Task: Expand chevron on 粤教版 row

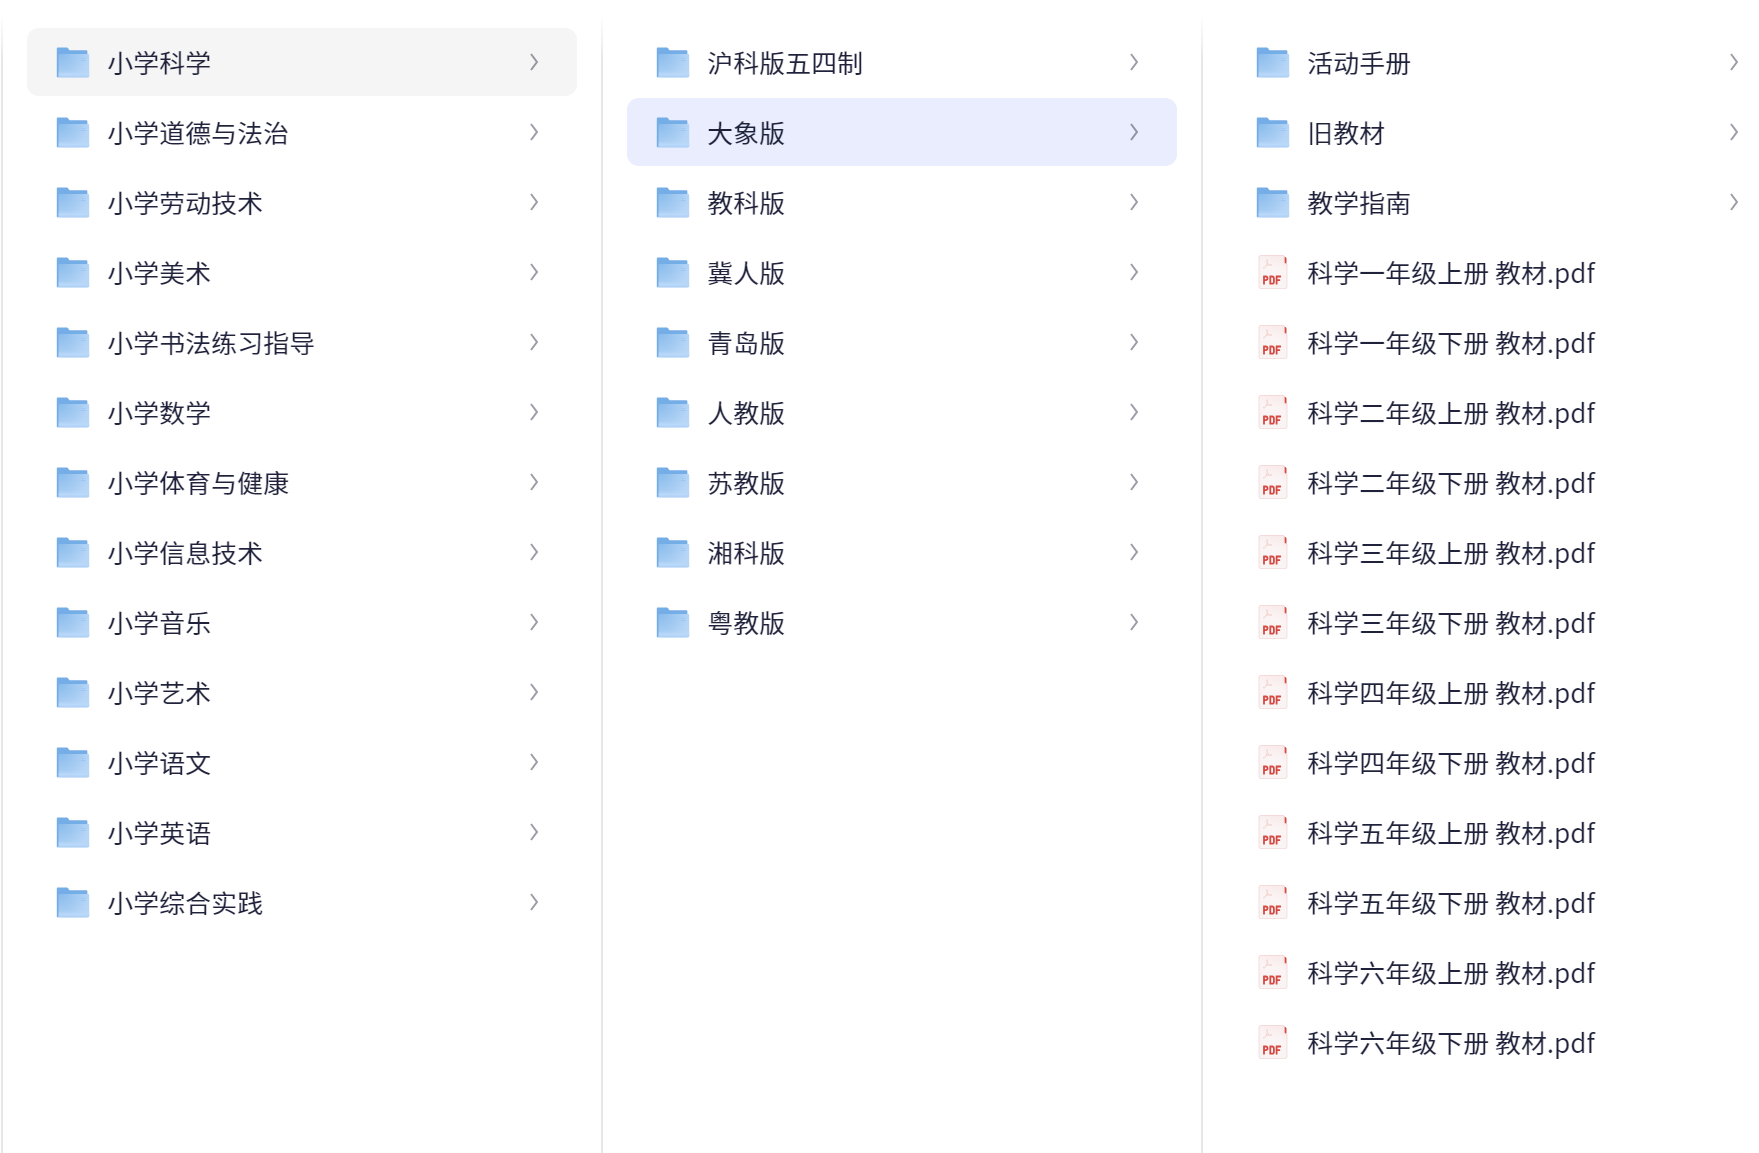Action: click(1134, 622)
